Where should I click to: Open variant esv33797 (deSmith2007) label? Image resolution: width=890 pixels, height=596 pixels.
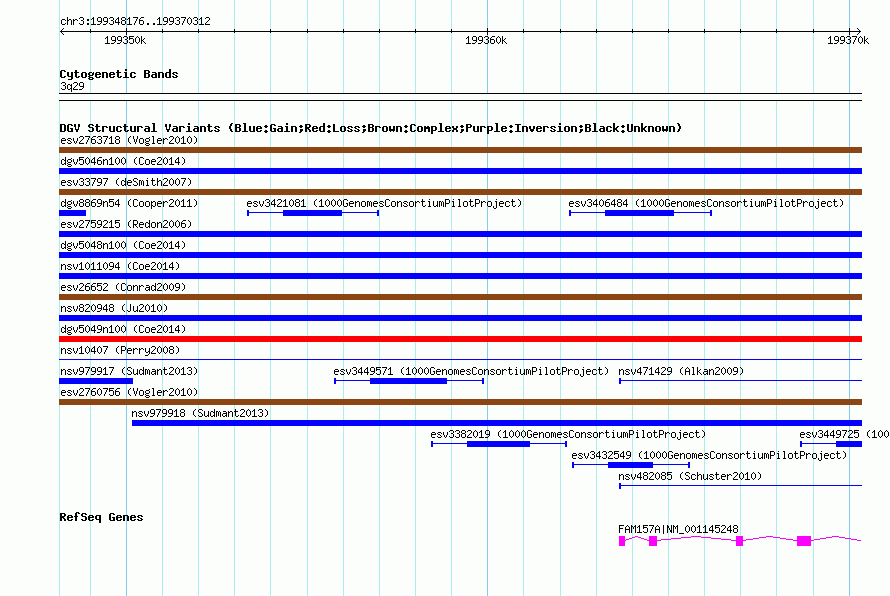(x=126, y=182)
